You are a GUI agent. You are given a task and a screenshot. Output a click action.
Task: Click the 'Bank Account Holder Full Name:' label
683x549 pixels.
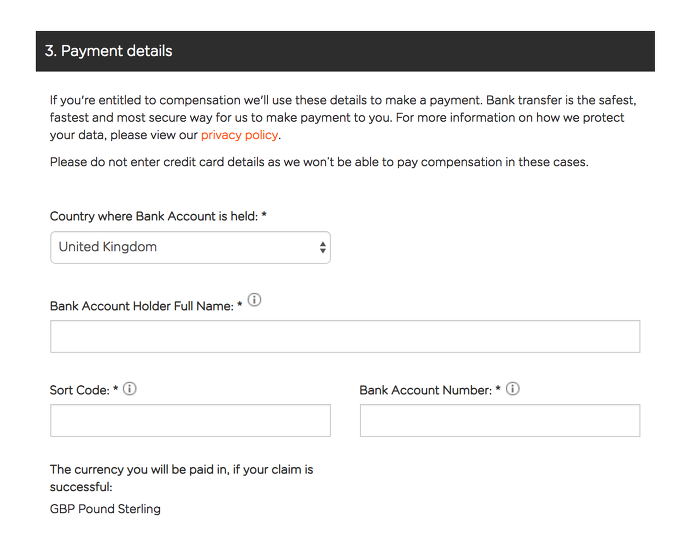pos(142,306)
